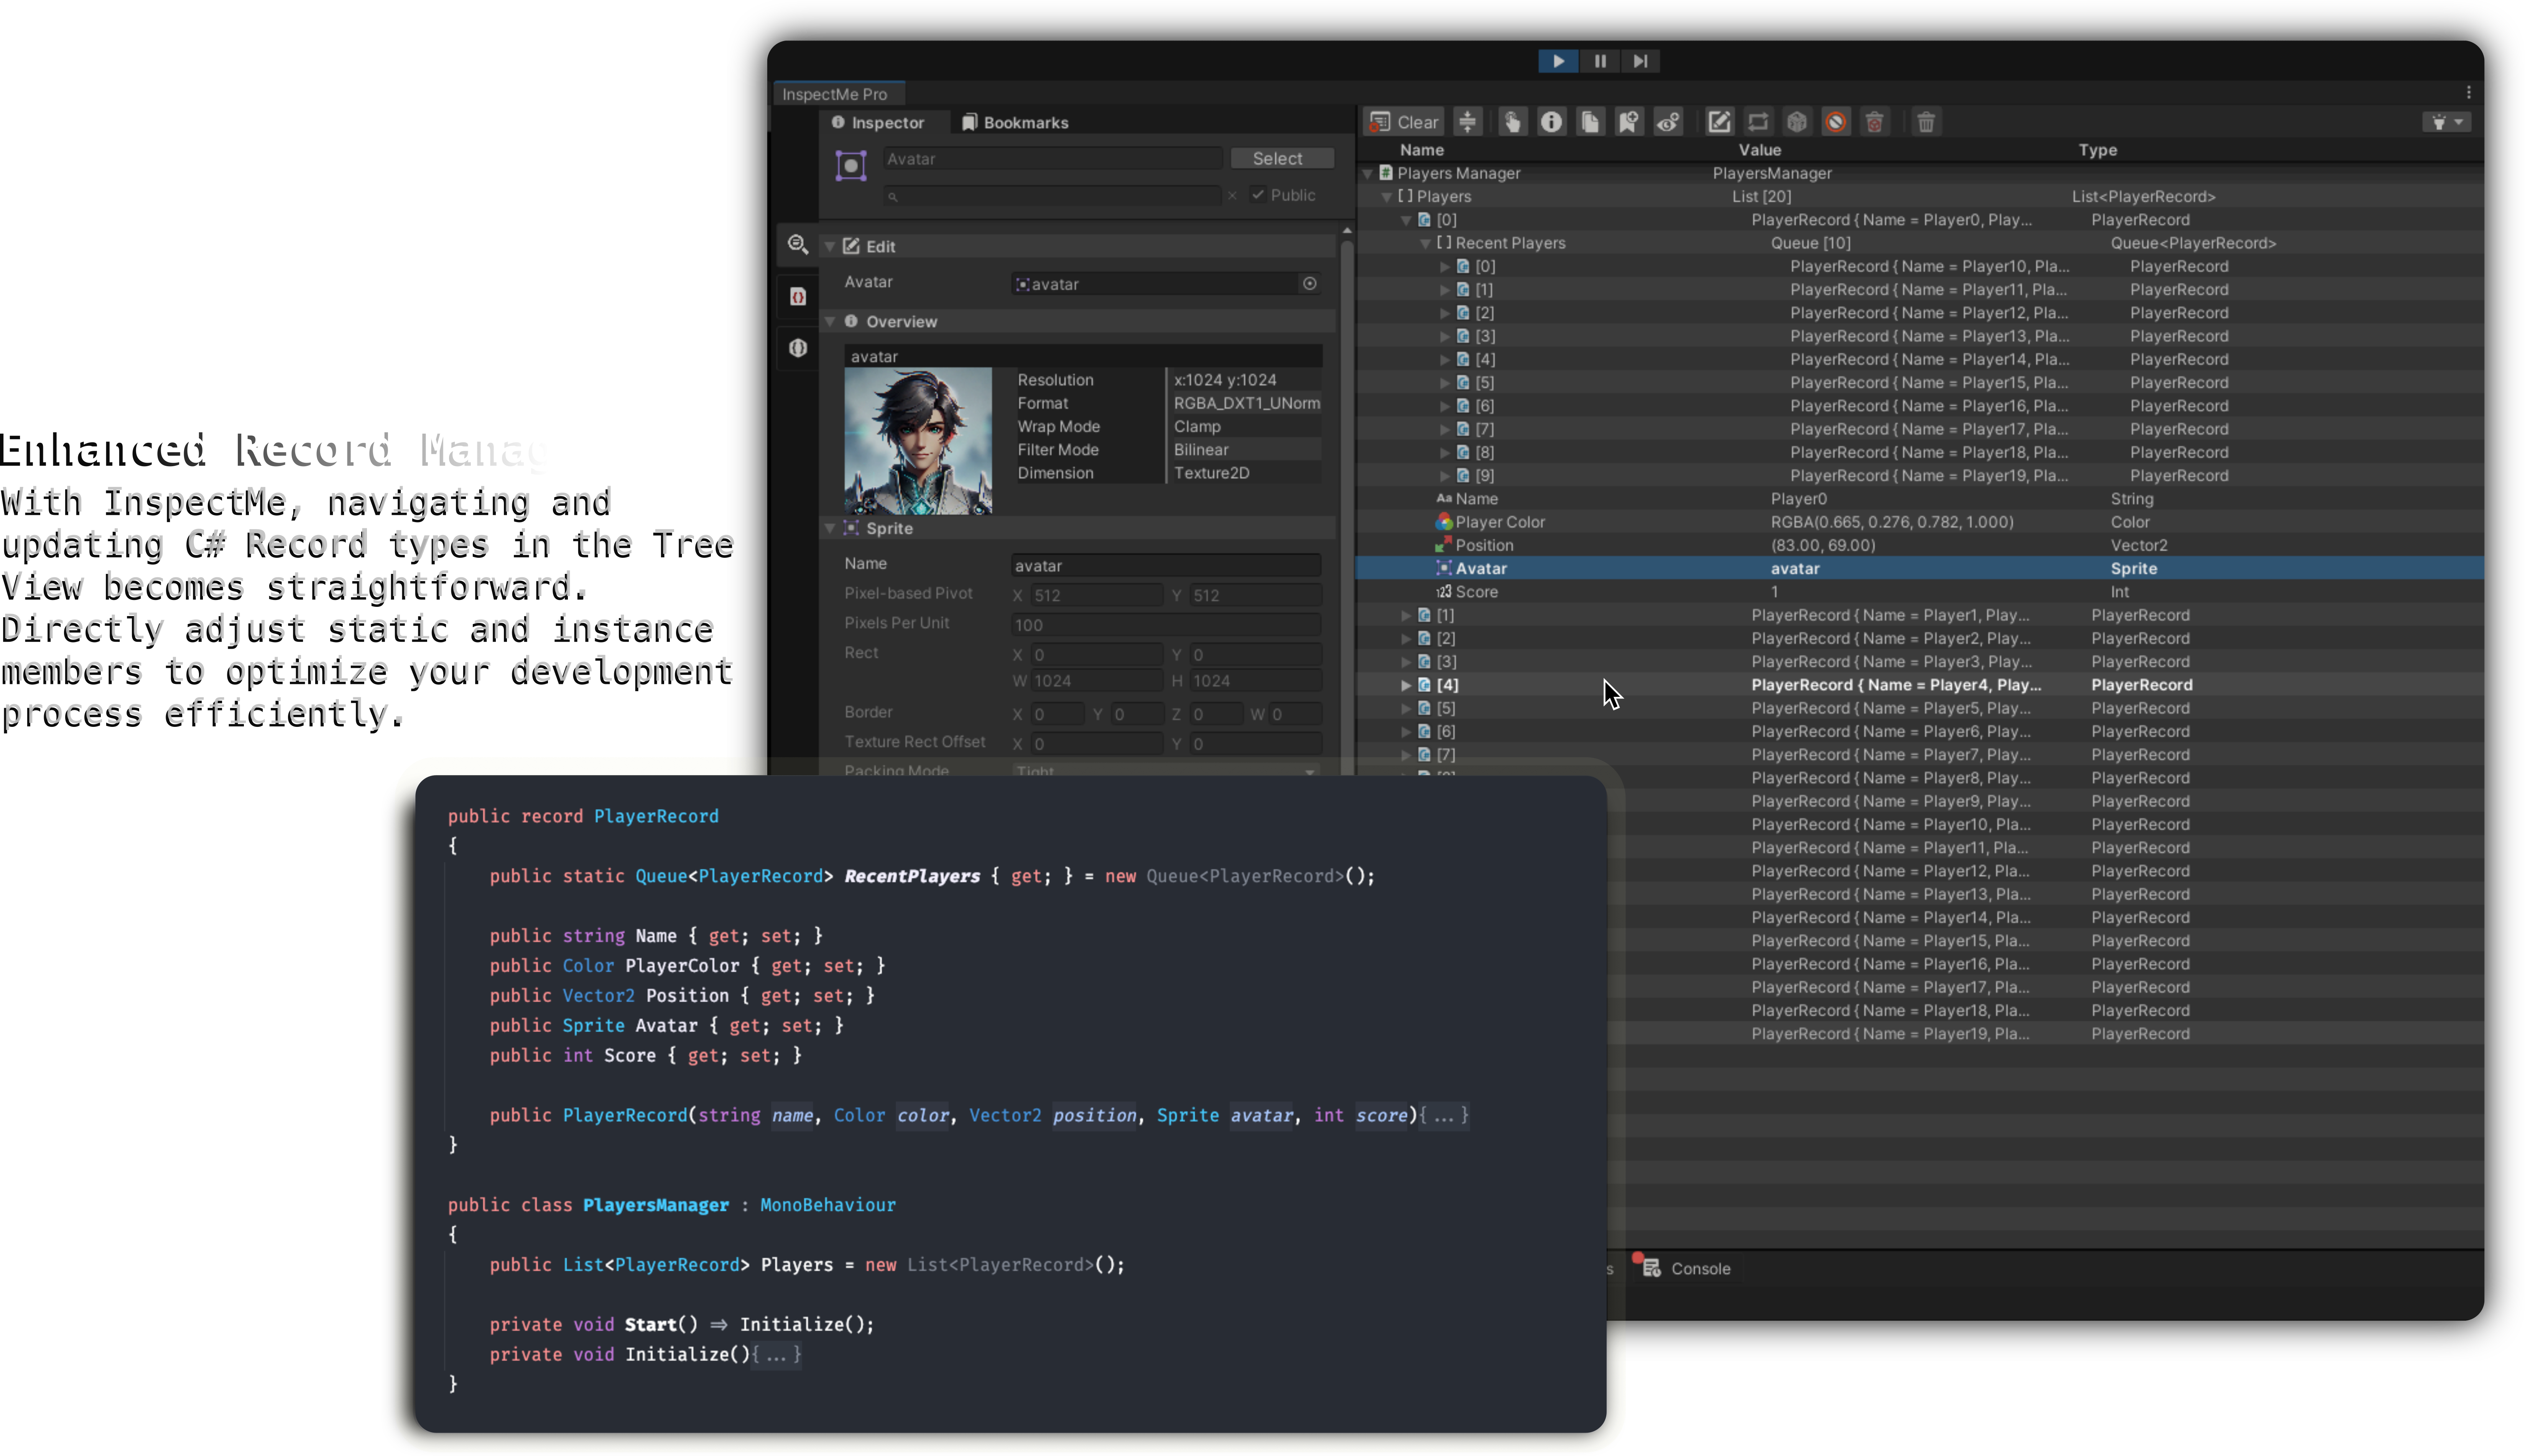This screenshot has width=2525, height=1456.
Task: Click the collapse-all rows icon next to Clear
Action: pyautogui.click(x=1467, y=122)
